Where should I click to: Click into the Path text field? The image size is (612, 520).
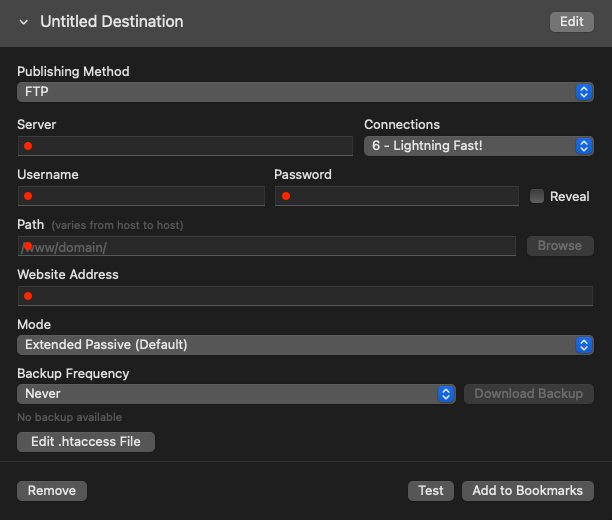tap(266, 246)
